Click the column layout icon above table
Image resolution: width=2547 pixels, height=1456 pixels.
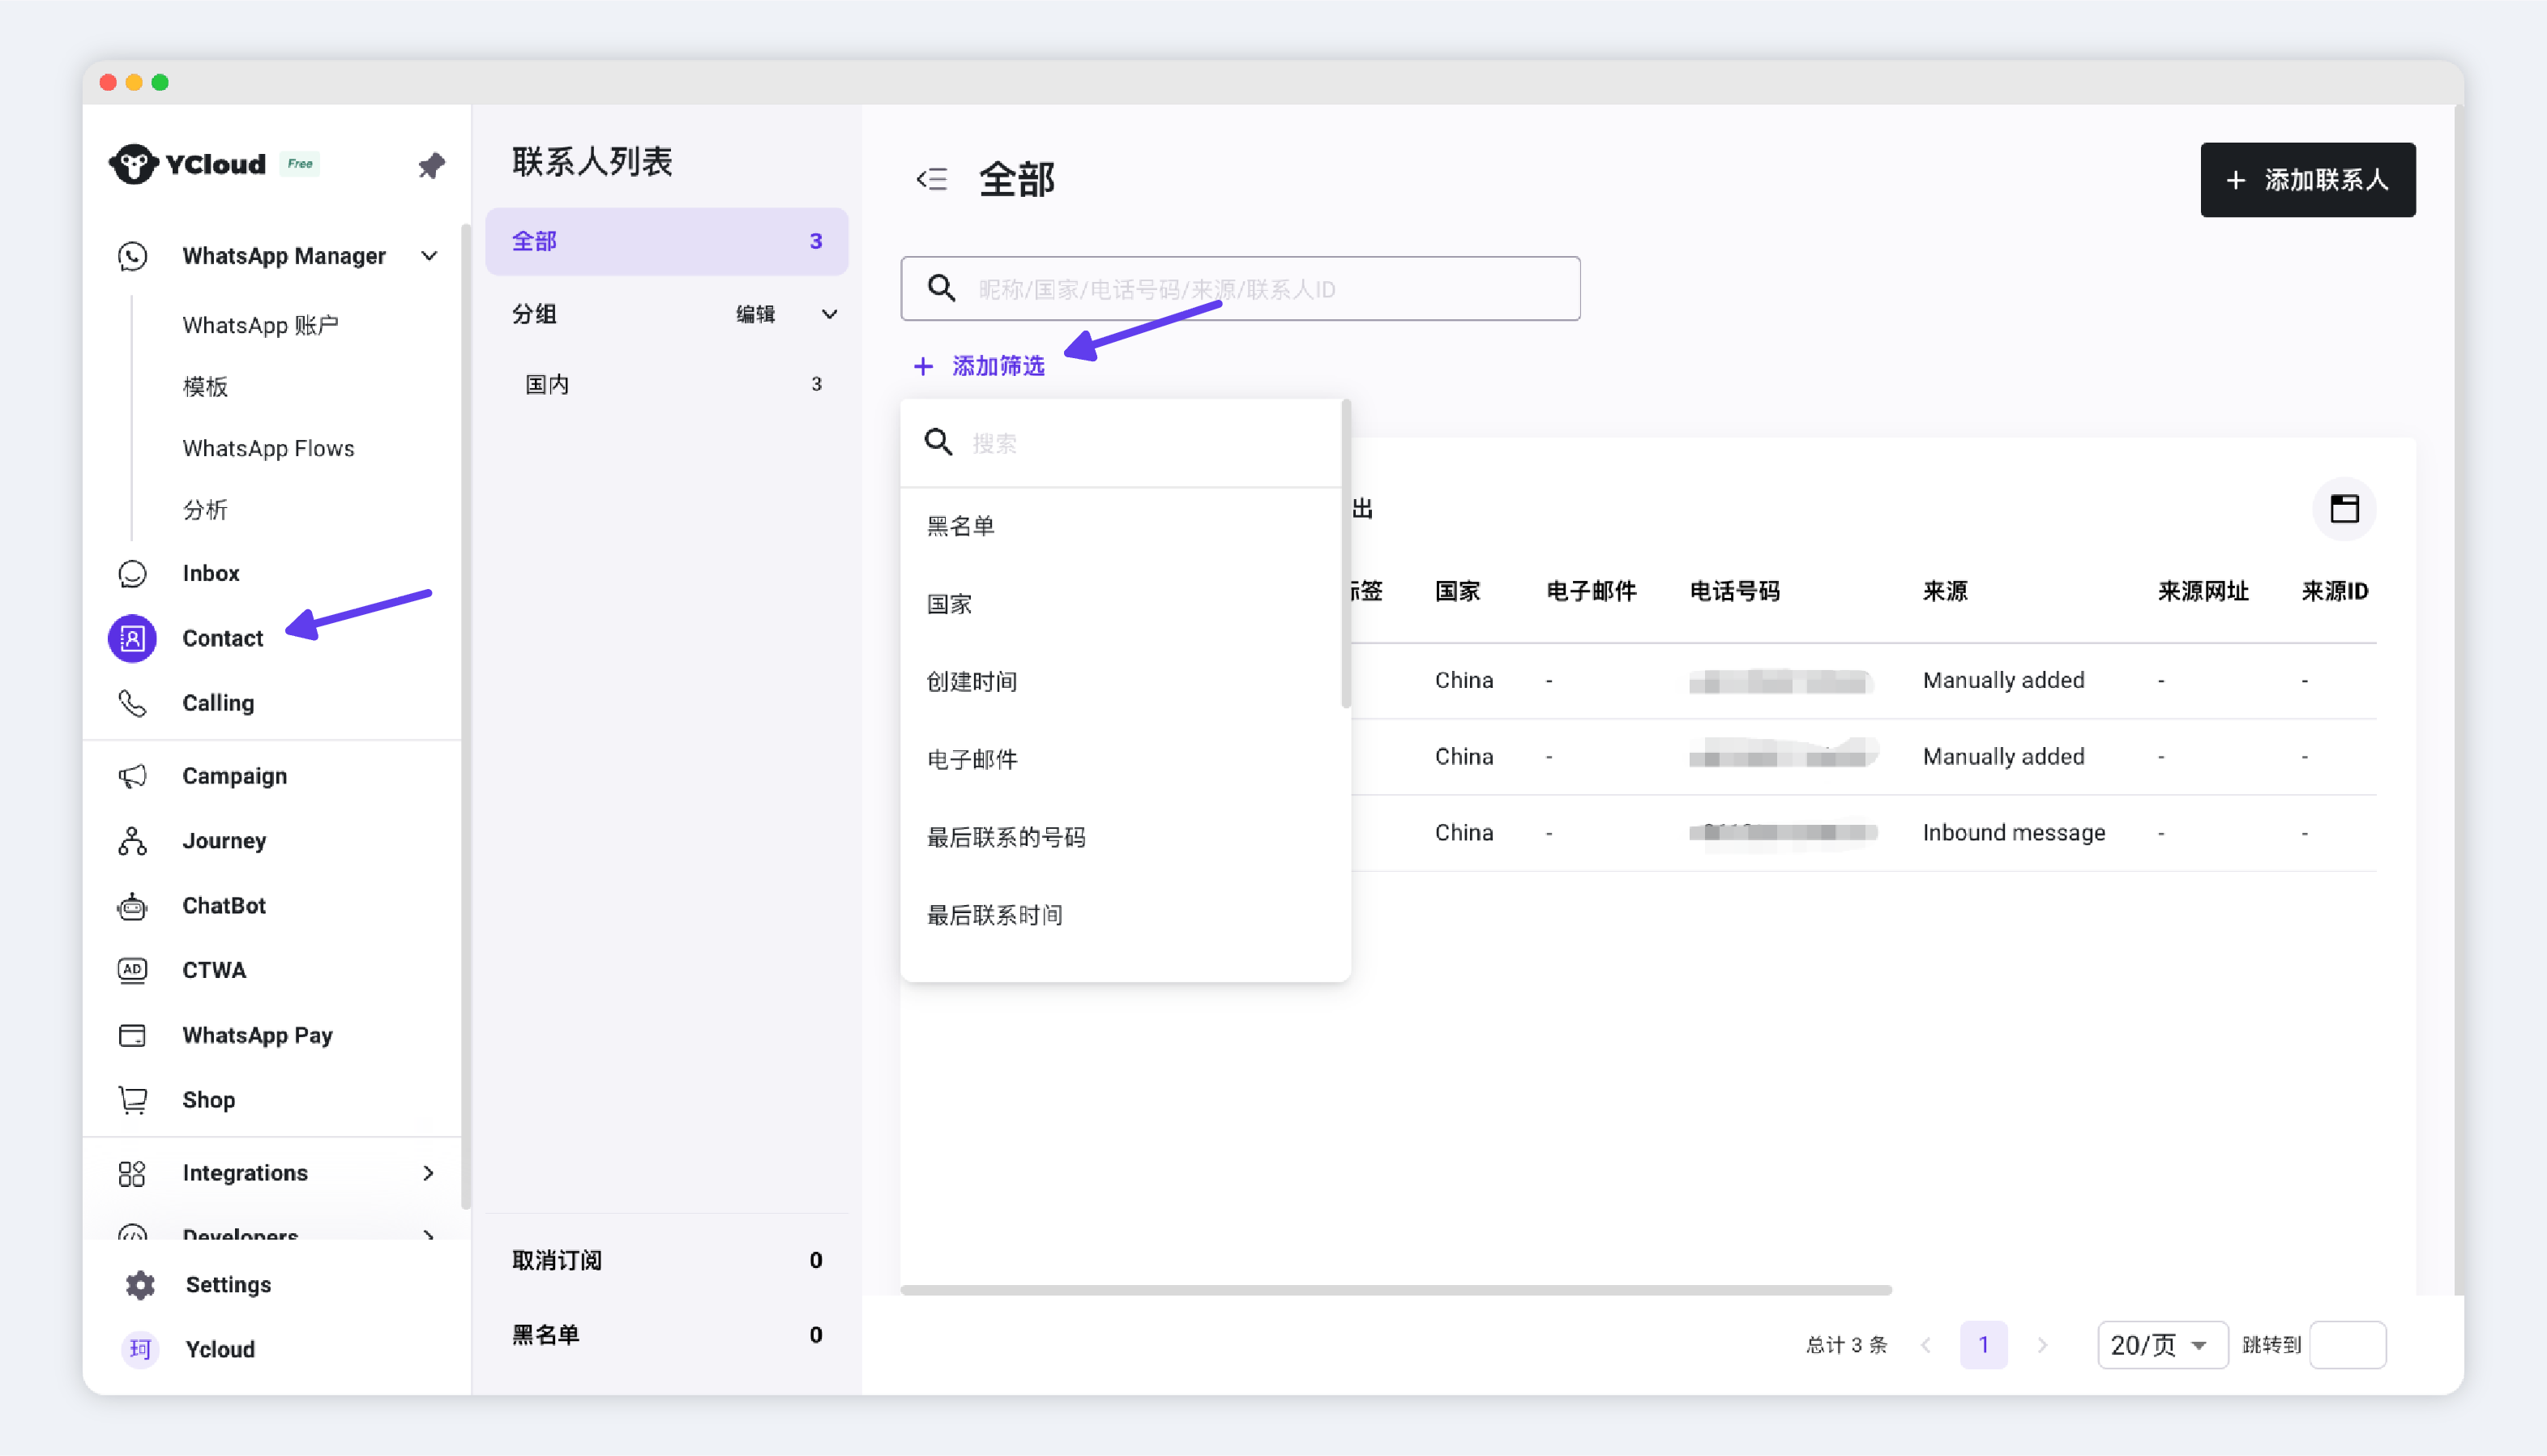click(2344, 509)
